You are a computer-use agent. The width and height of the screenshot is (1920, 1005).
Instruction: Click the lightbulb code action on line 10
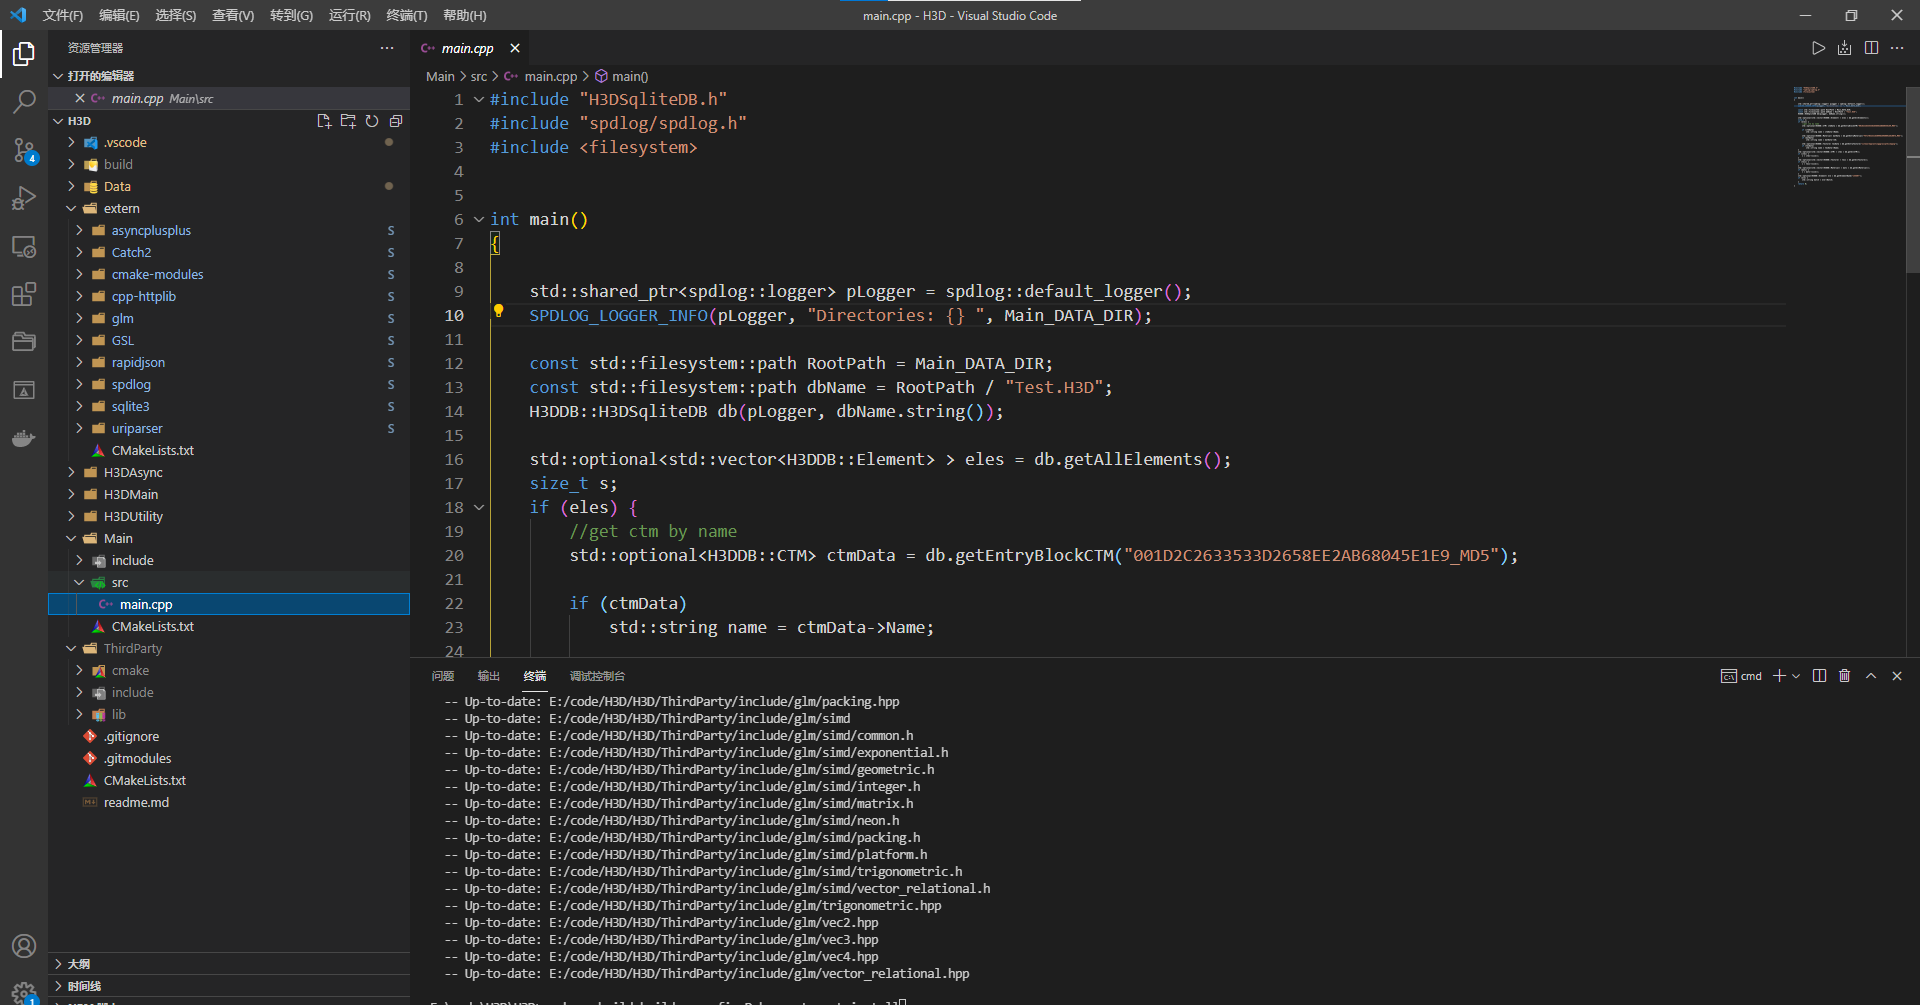pos(498,312)
